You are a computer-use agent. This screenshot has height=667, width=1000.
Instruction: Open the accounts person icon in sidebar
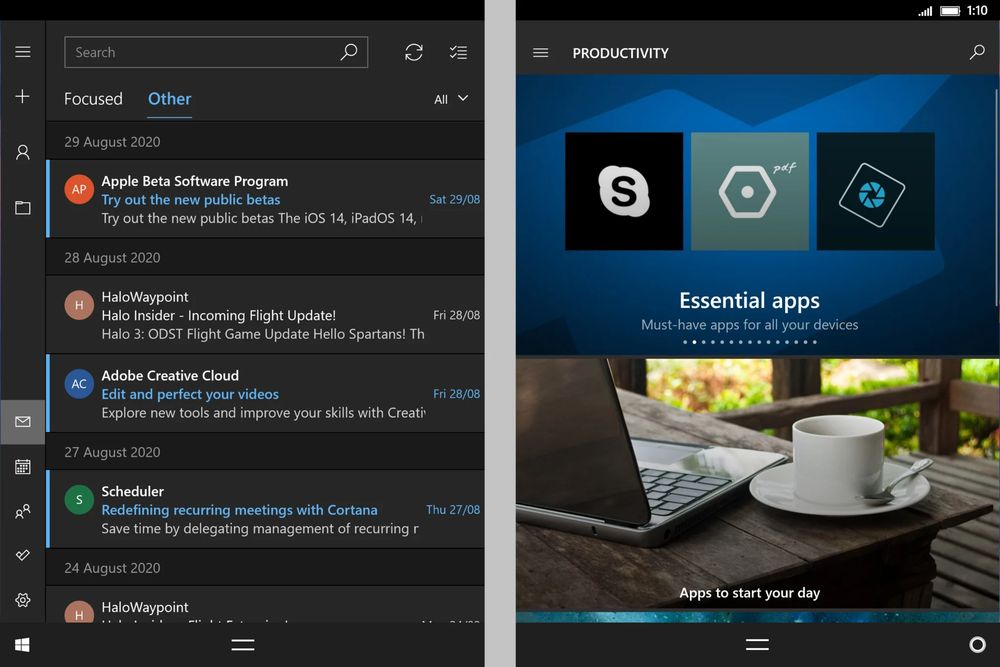pyautogui.click(x=22, y=152)
